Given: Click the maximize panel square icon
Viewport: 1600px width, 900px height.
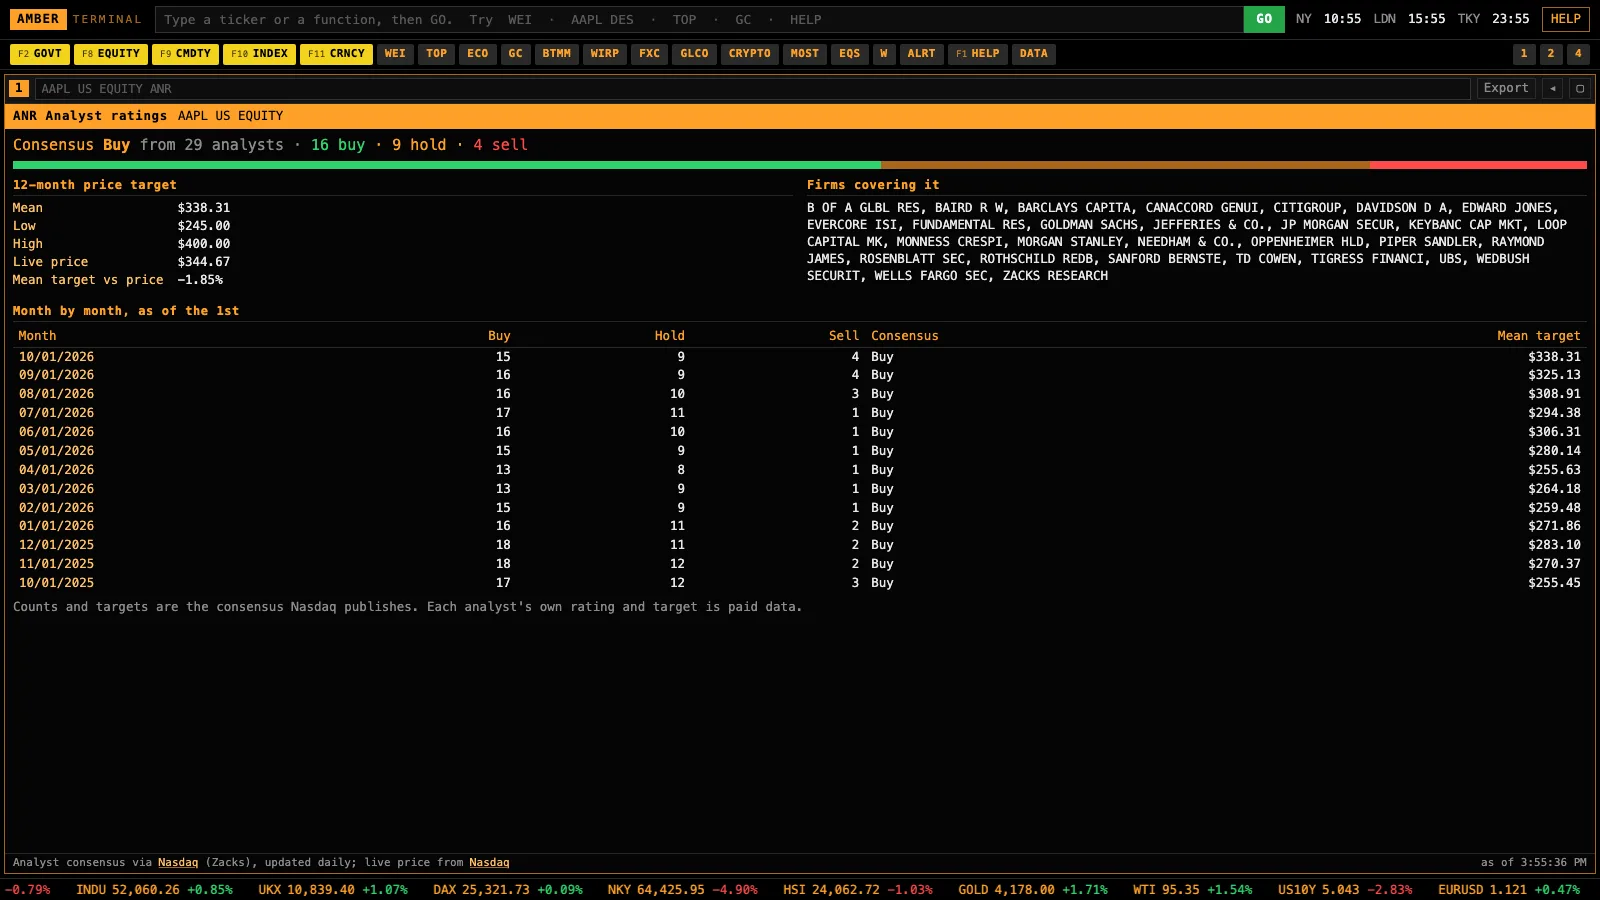Looking at the screenshot, I should 1580,88.
